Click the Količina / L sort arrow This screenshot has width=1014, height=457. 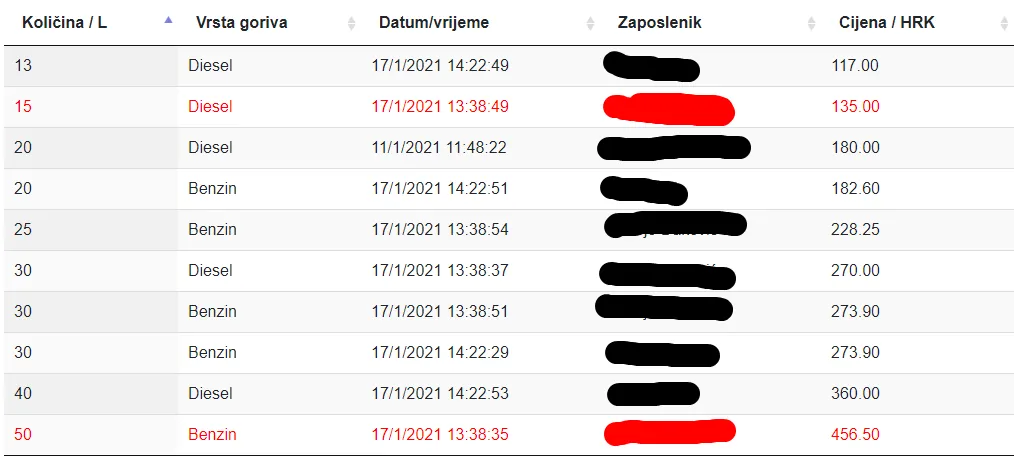(x=168, y=20)
